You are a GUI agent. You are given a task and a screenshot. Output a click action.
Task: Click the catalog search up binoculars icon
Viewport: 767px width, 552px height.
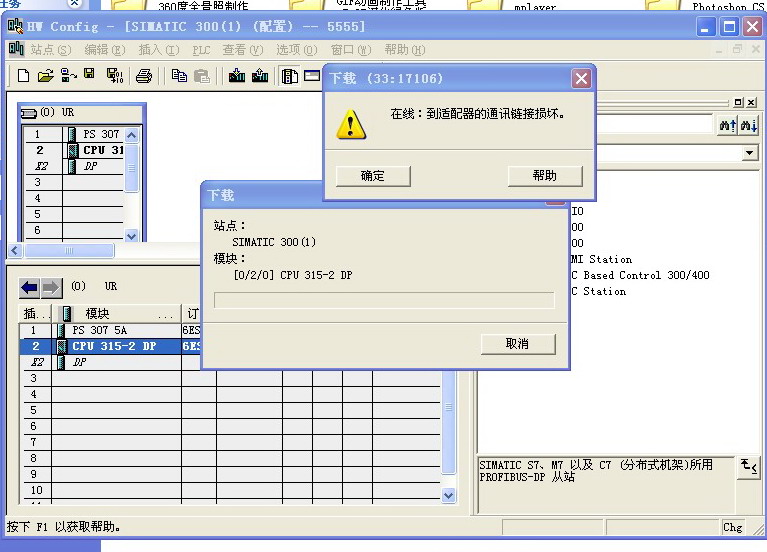coord(727,125)
